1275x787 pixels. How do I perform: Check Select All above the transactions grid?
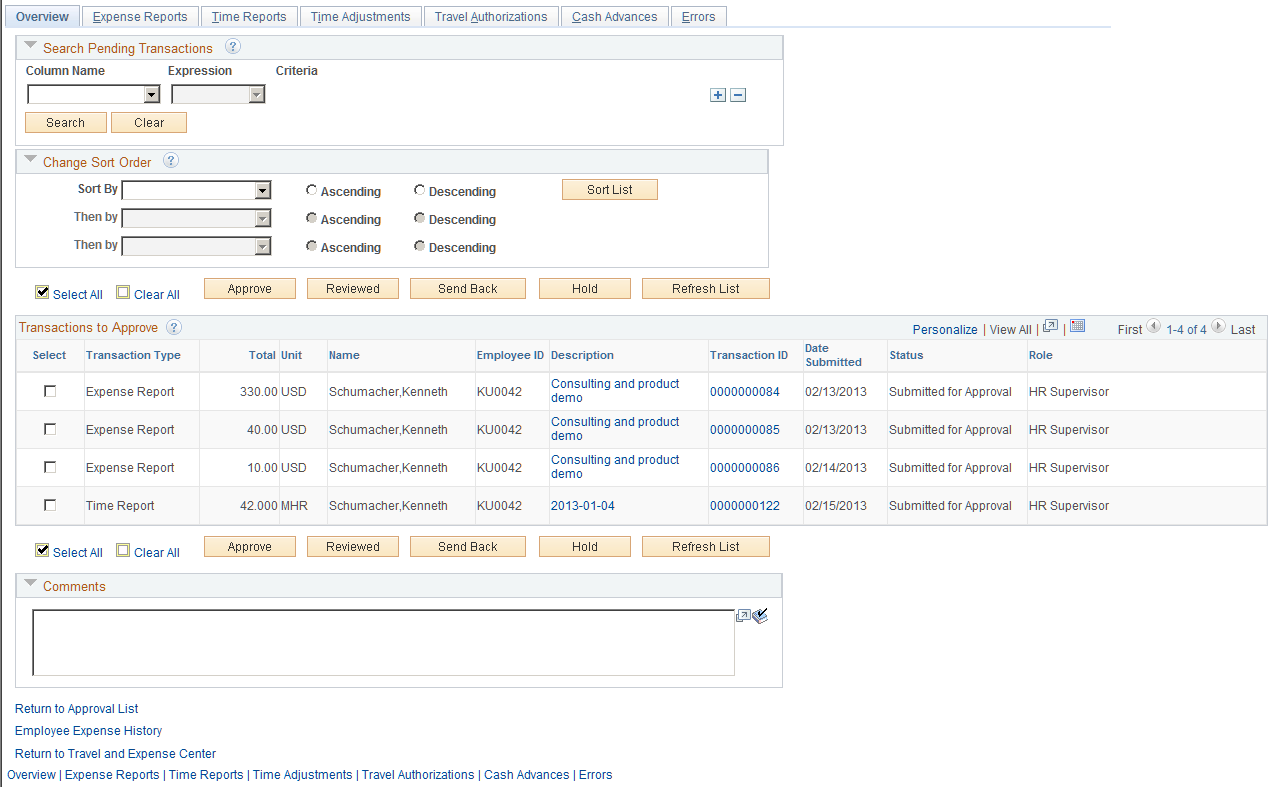(42, 292)
